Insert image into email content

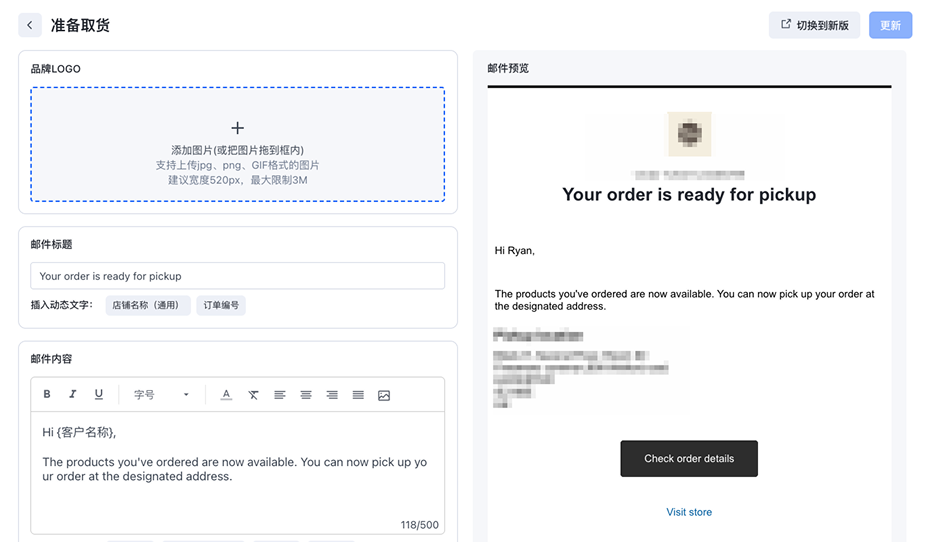384,395
